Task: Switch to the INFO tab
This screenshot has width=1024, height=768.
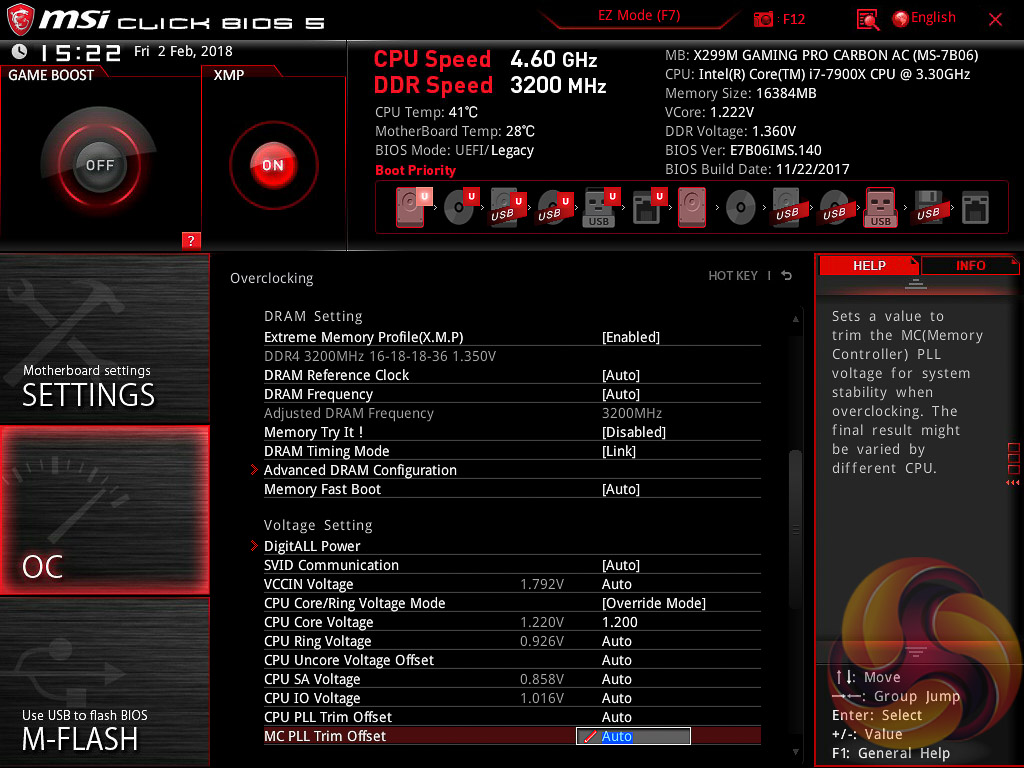Action: point(970,265)
